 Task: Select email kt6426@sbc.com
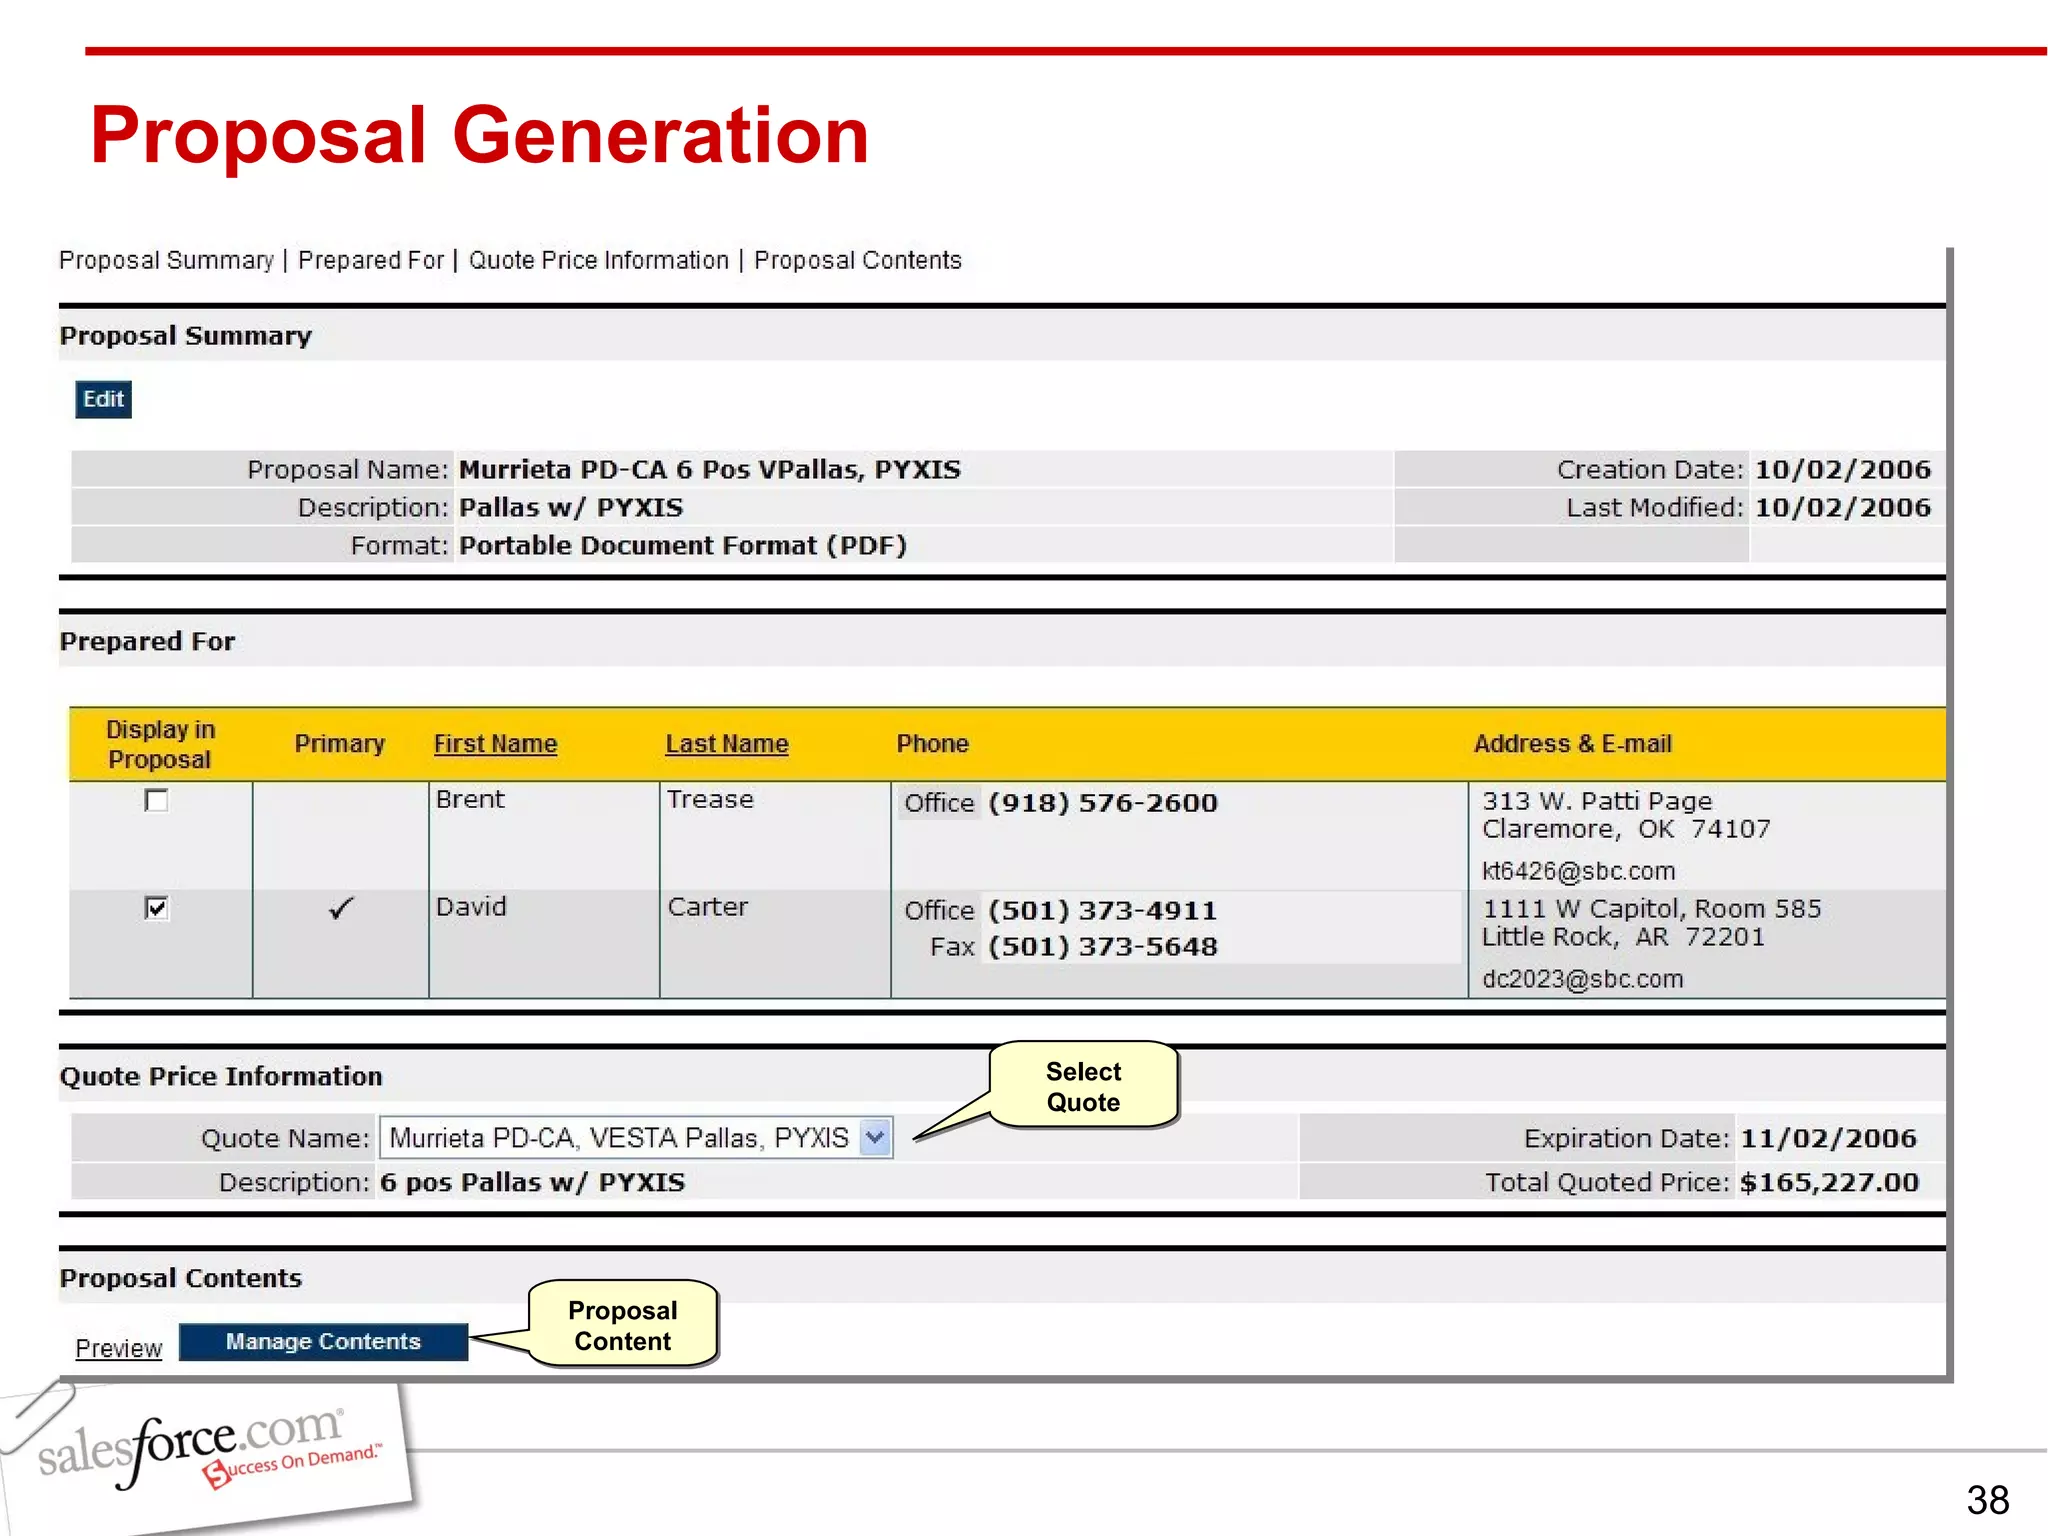1578,871
